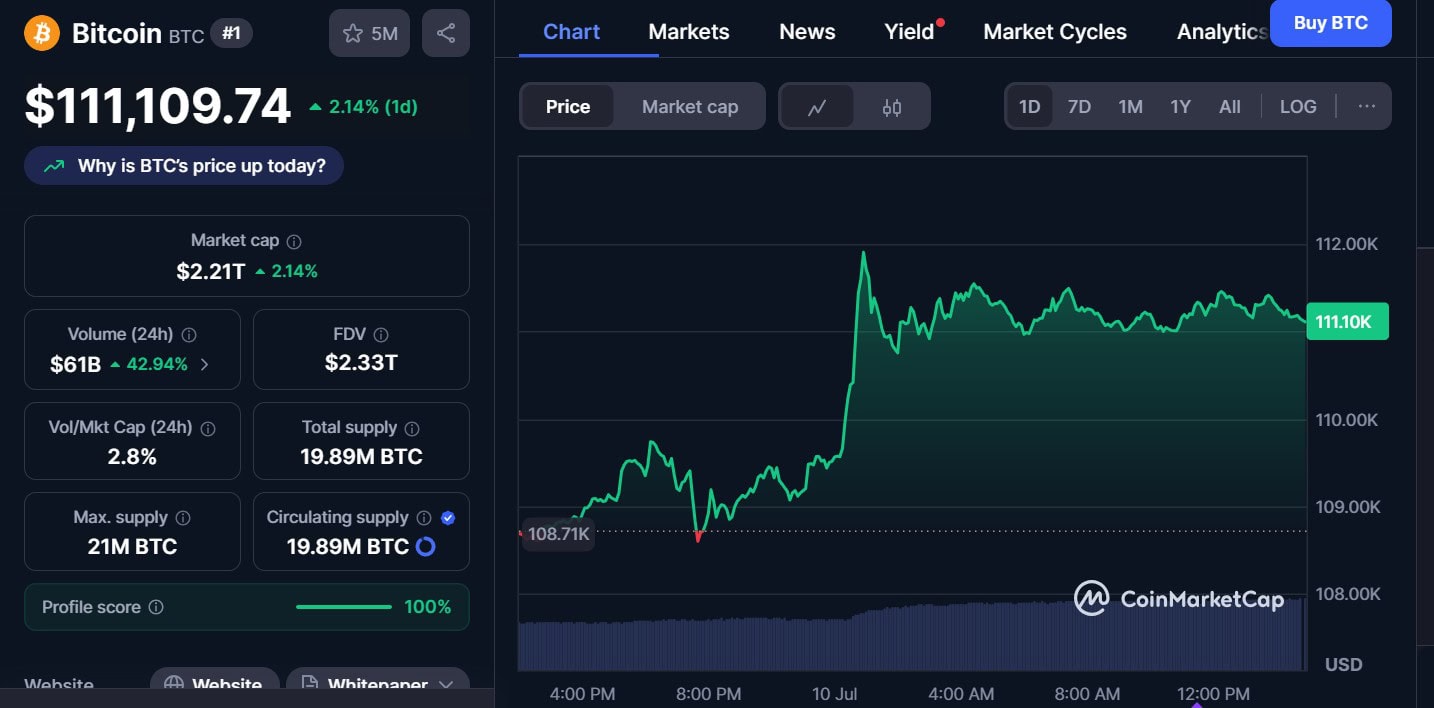Select the 7D time range
The image size is (1434, 708).
1079,106
